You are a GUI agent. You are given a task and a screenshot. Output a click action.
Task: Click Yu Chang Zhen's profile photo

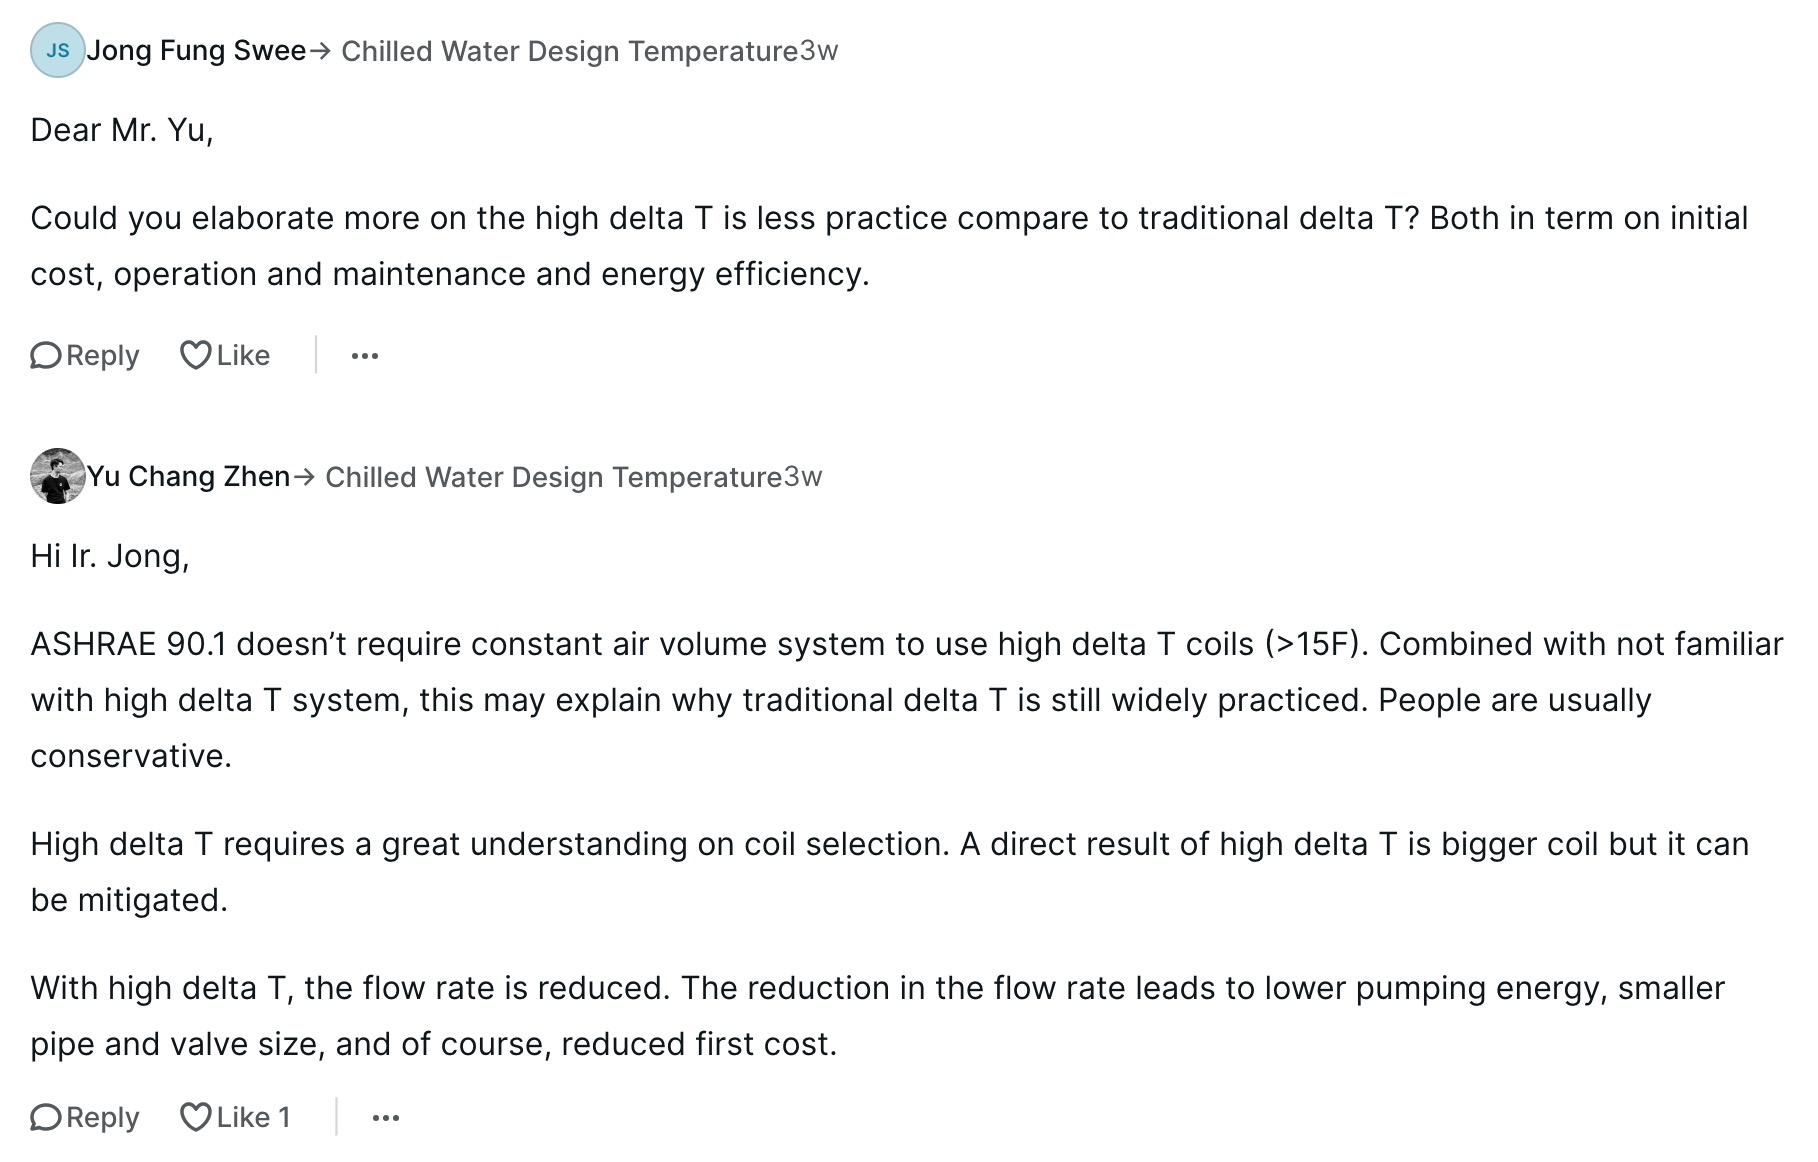click(x=58, y=477)
